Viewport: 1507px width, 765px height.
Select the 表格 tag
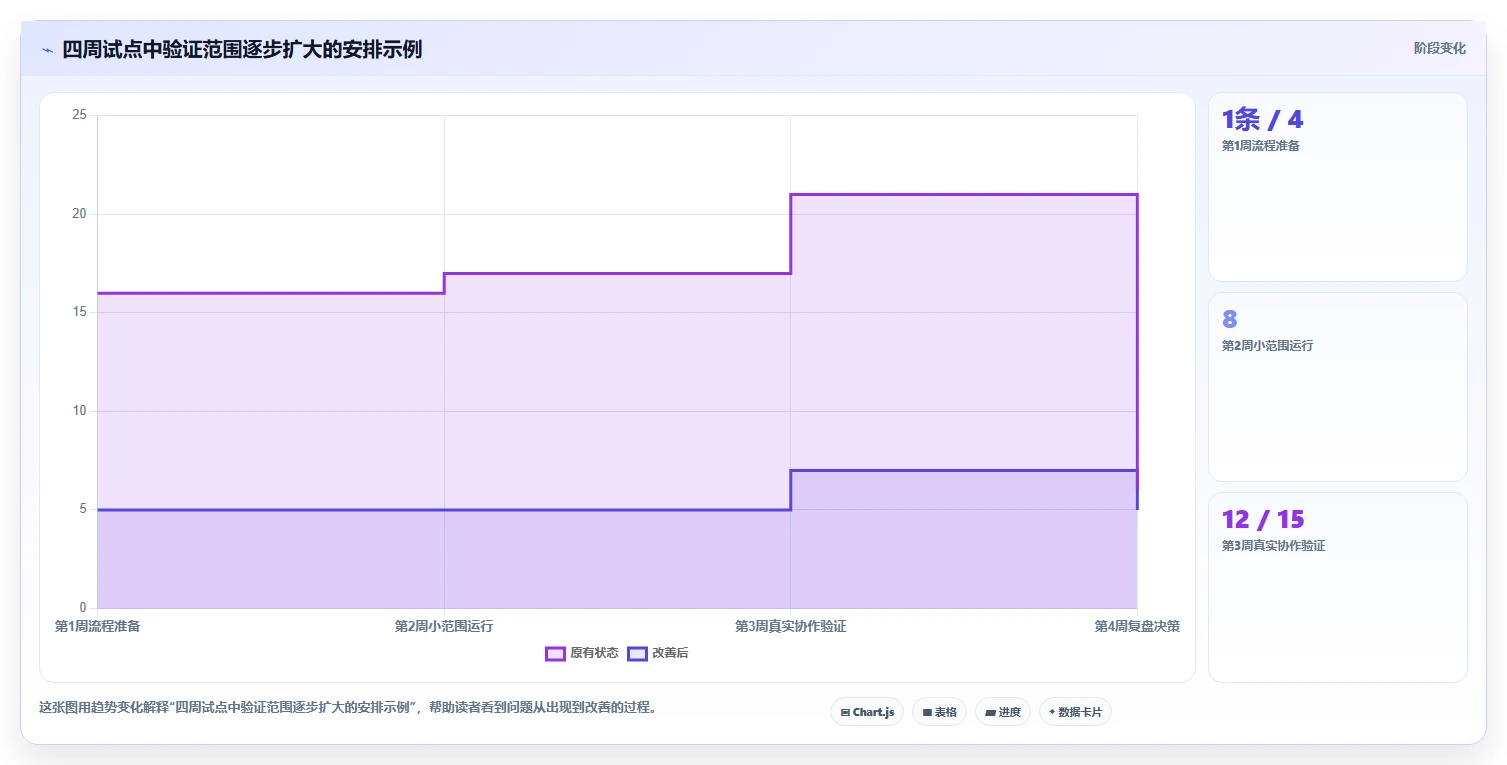click(x=939, y=712)
